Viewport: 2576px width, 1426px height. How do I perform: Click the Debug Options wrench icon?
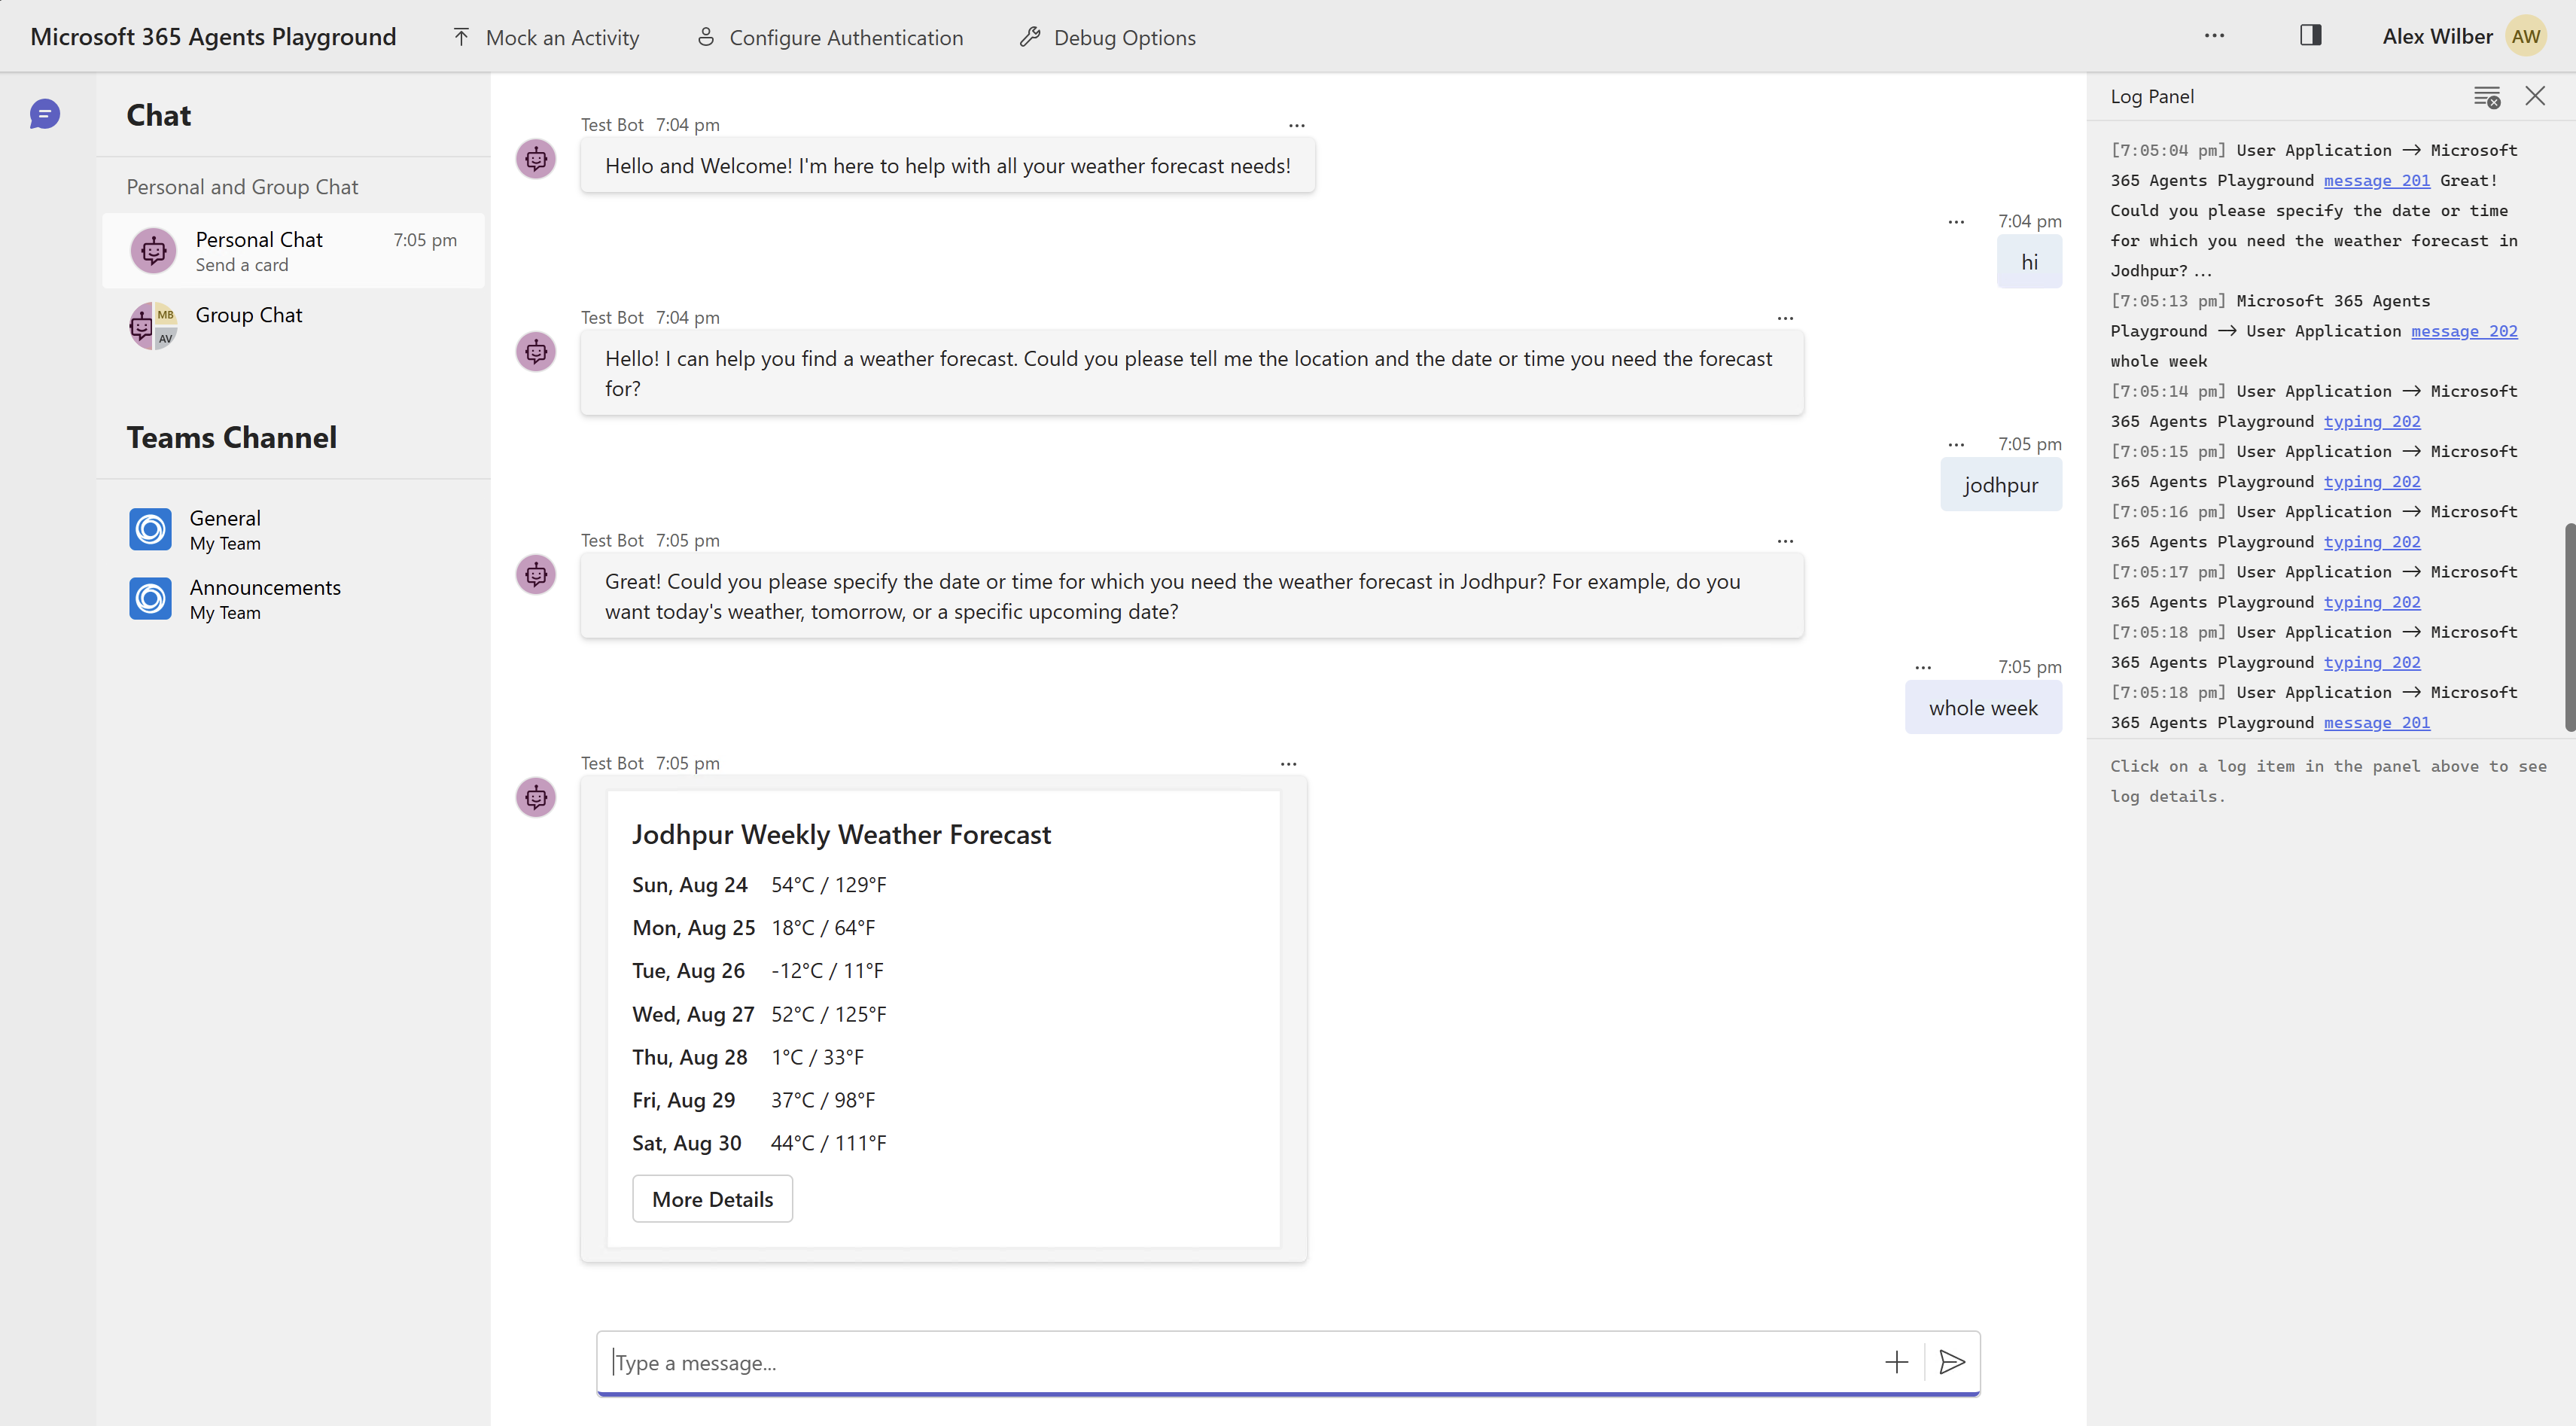tap(1030, 37)
